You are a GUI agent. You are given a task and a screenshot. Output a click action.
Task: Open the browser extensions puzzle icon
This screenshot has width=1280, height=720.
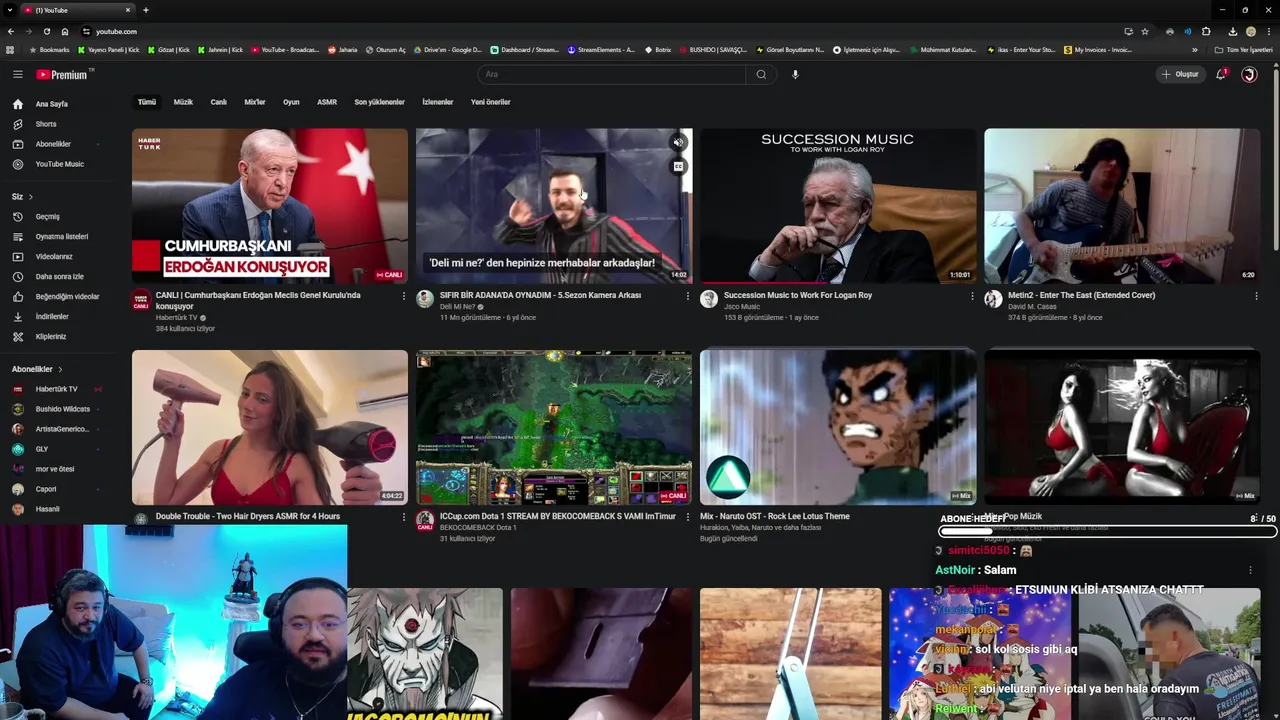[x=1206, y=31]
